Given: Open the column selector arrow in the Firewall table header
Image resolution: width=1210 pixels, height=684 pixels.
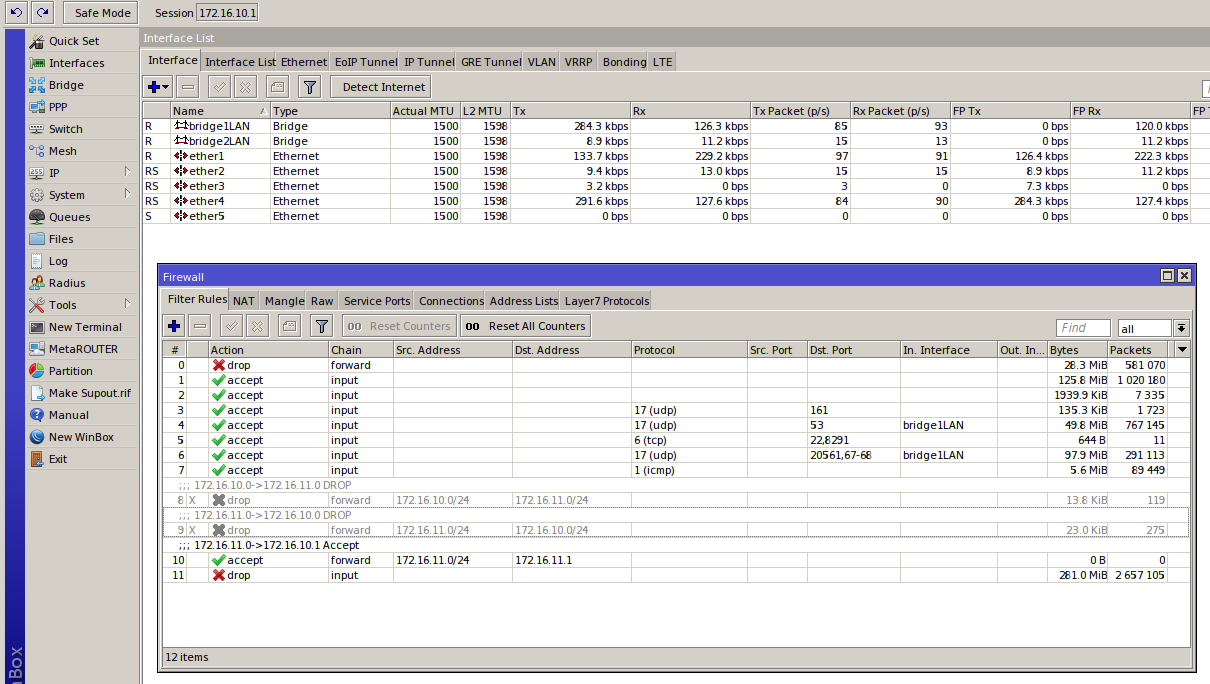Looking at the screenshot, I should pyautogui.click(x=1183, y=350).
